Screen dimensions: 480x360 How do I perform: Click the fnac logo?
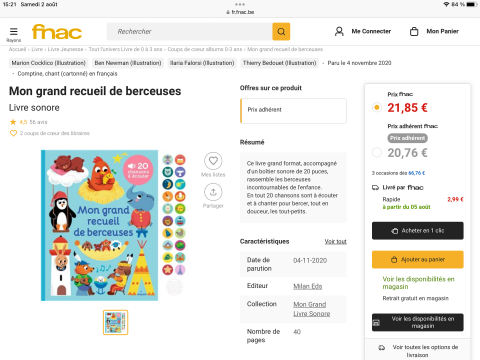(57, 32)
